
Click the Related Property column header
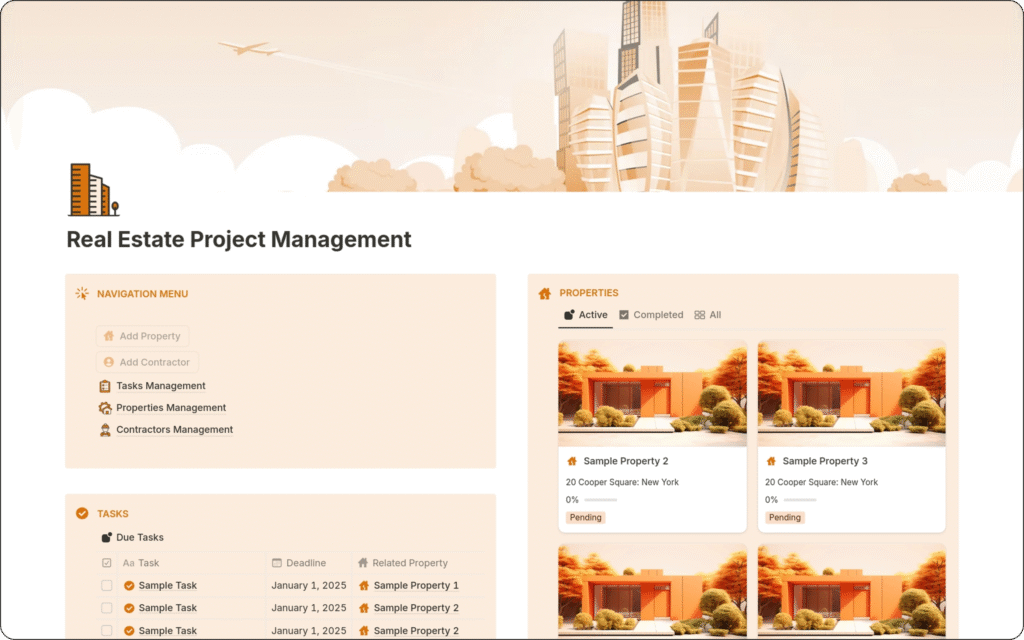point(410,563)
